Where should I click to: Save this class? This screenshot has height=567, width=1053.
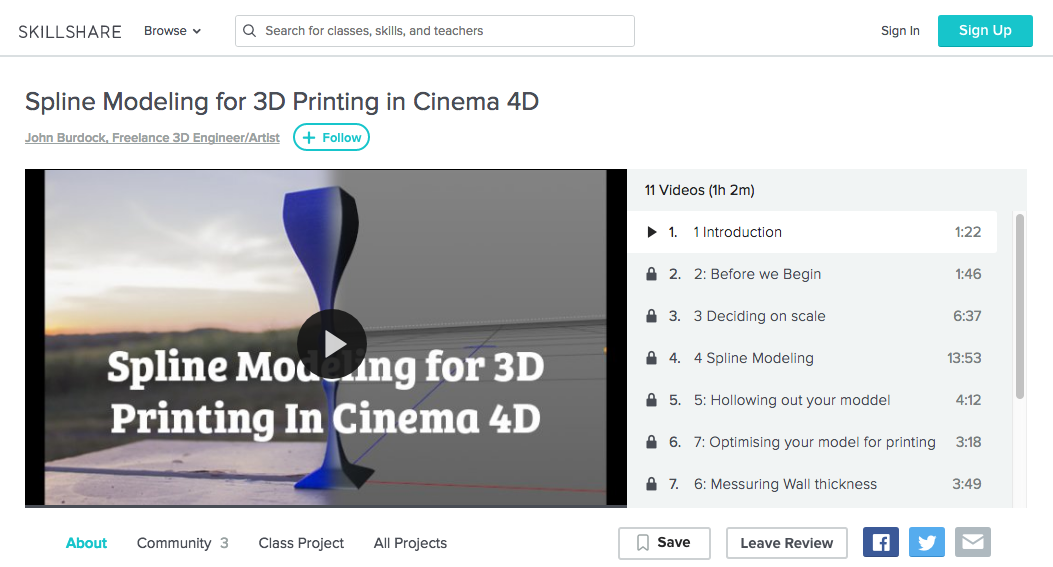click(x=664, y=543)
